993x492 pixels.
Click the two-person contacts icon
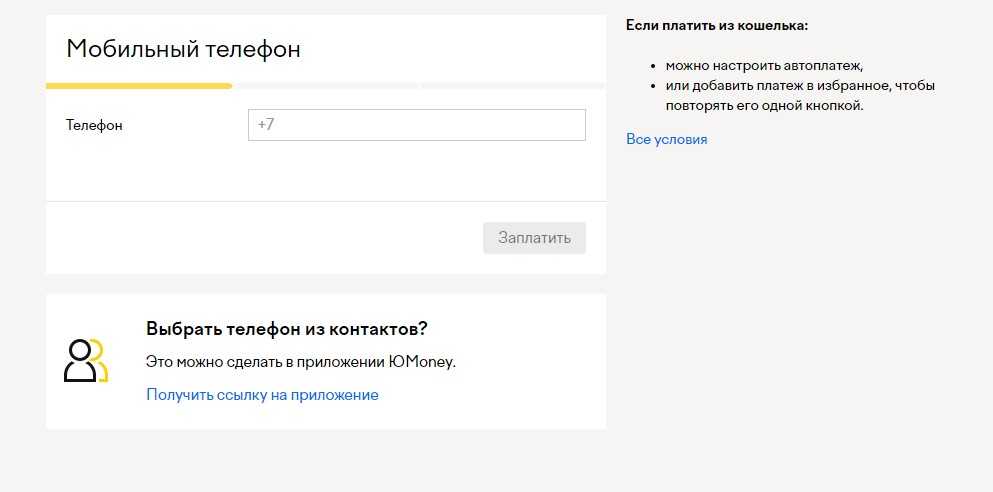point(85,361)
